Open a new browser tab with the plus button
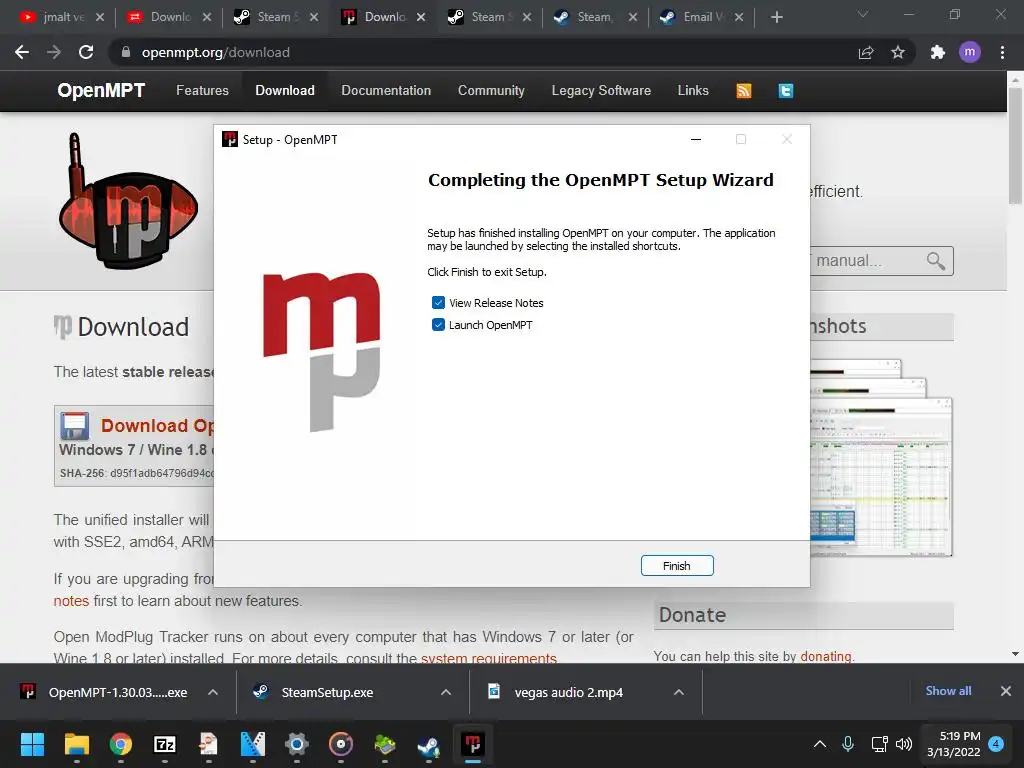 pos(776,17)
